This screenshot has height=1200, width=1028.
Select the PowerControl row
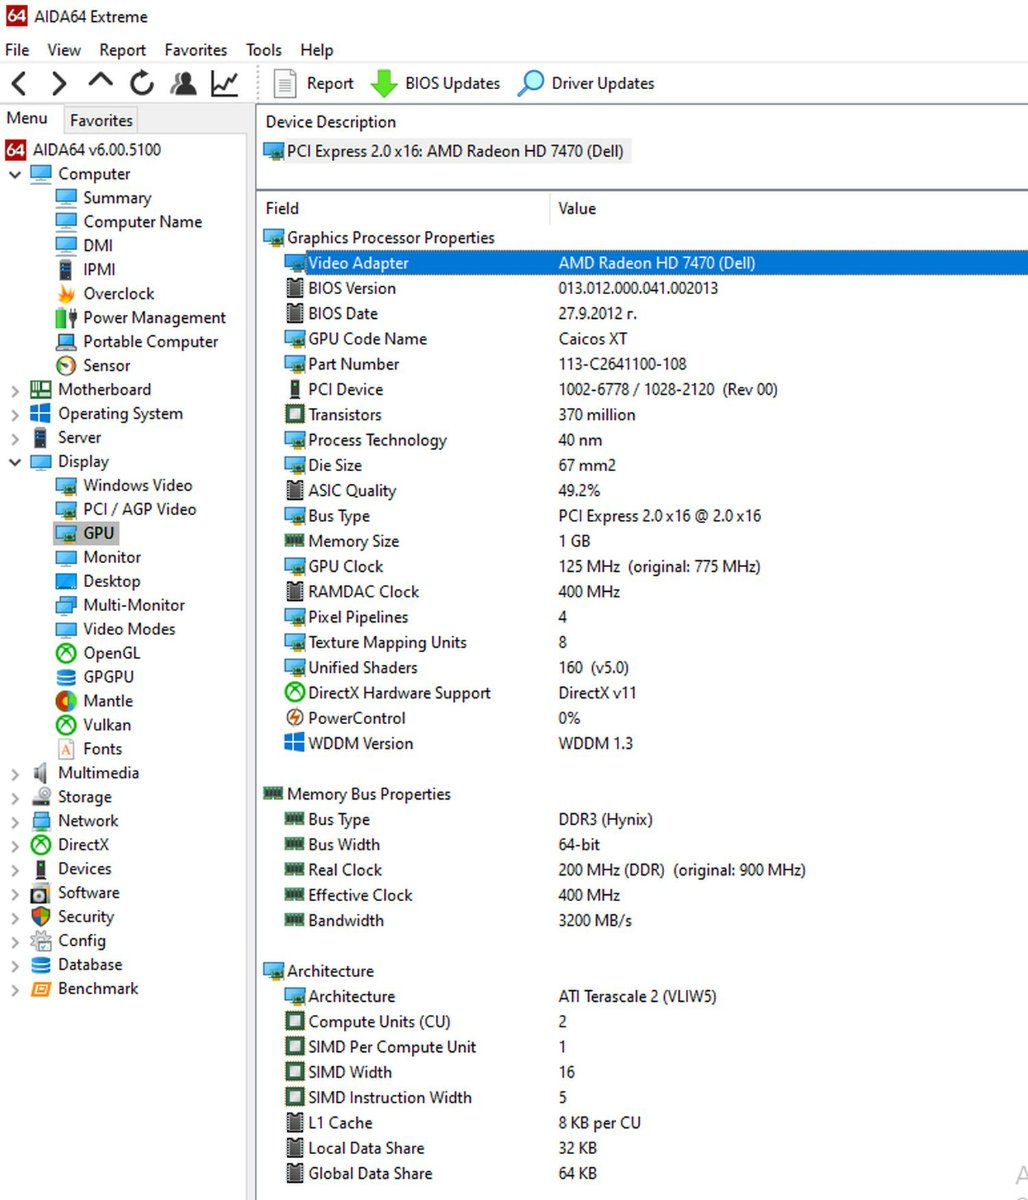643,718
